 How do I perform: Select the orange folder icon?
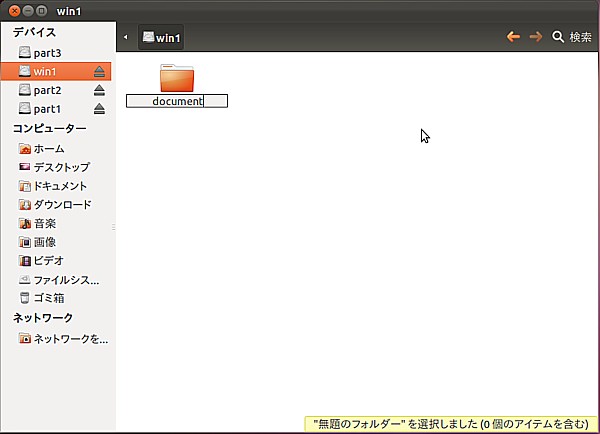(177, 78)
